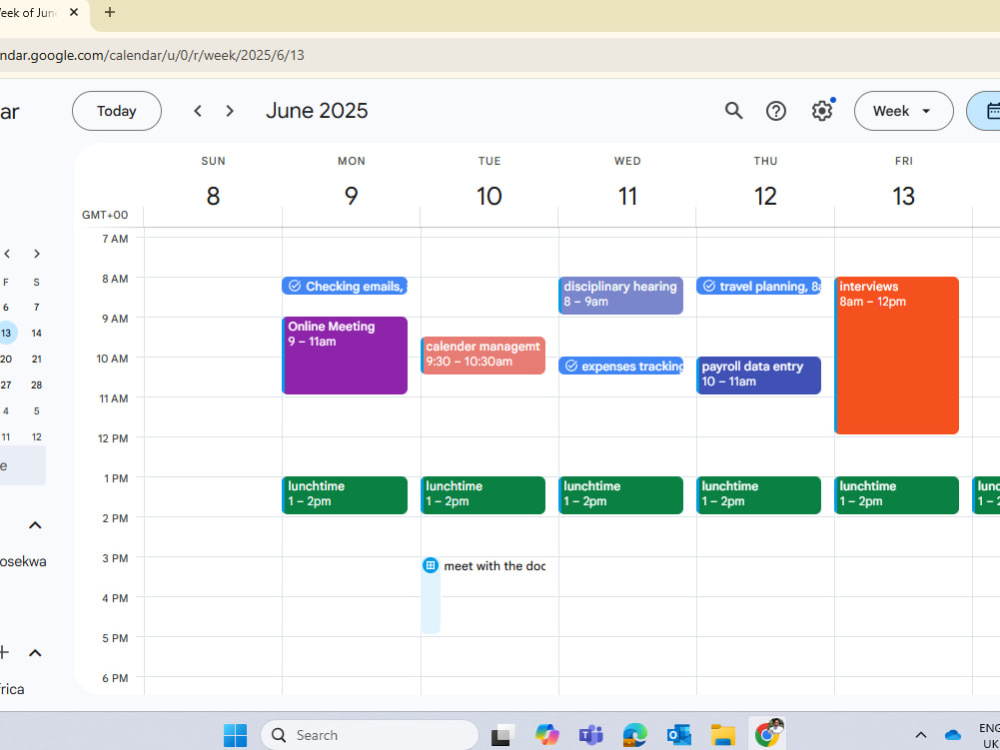Open the Windows Start menu
Screen dimensions: 1000x750
[x=235, y=735]
